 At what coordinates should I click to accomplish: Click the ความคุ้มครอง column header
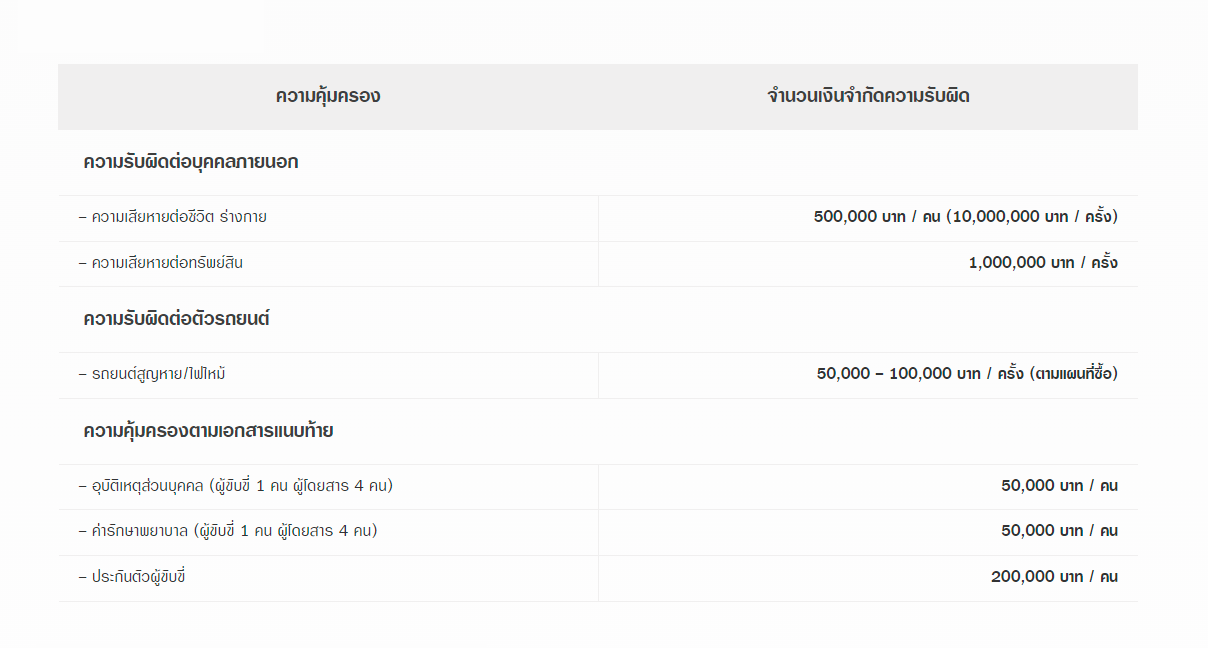click(328, 97)
